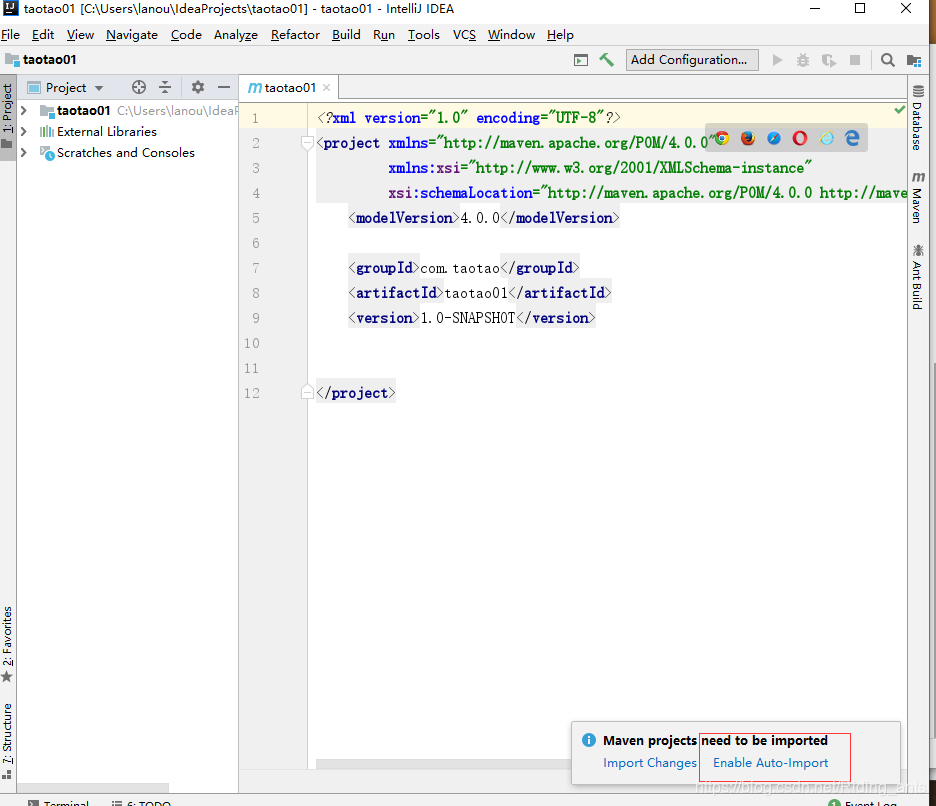936x806 pixels.
Task: Click version text 1.0-SNAPSHOT in editor
Action: click(467, 318)
